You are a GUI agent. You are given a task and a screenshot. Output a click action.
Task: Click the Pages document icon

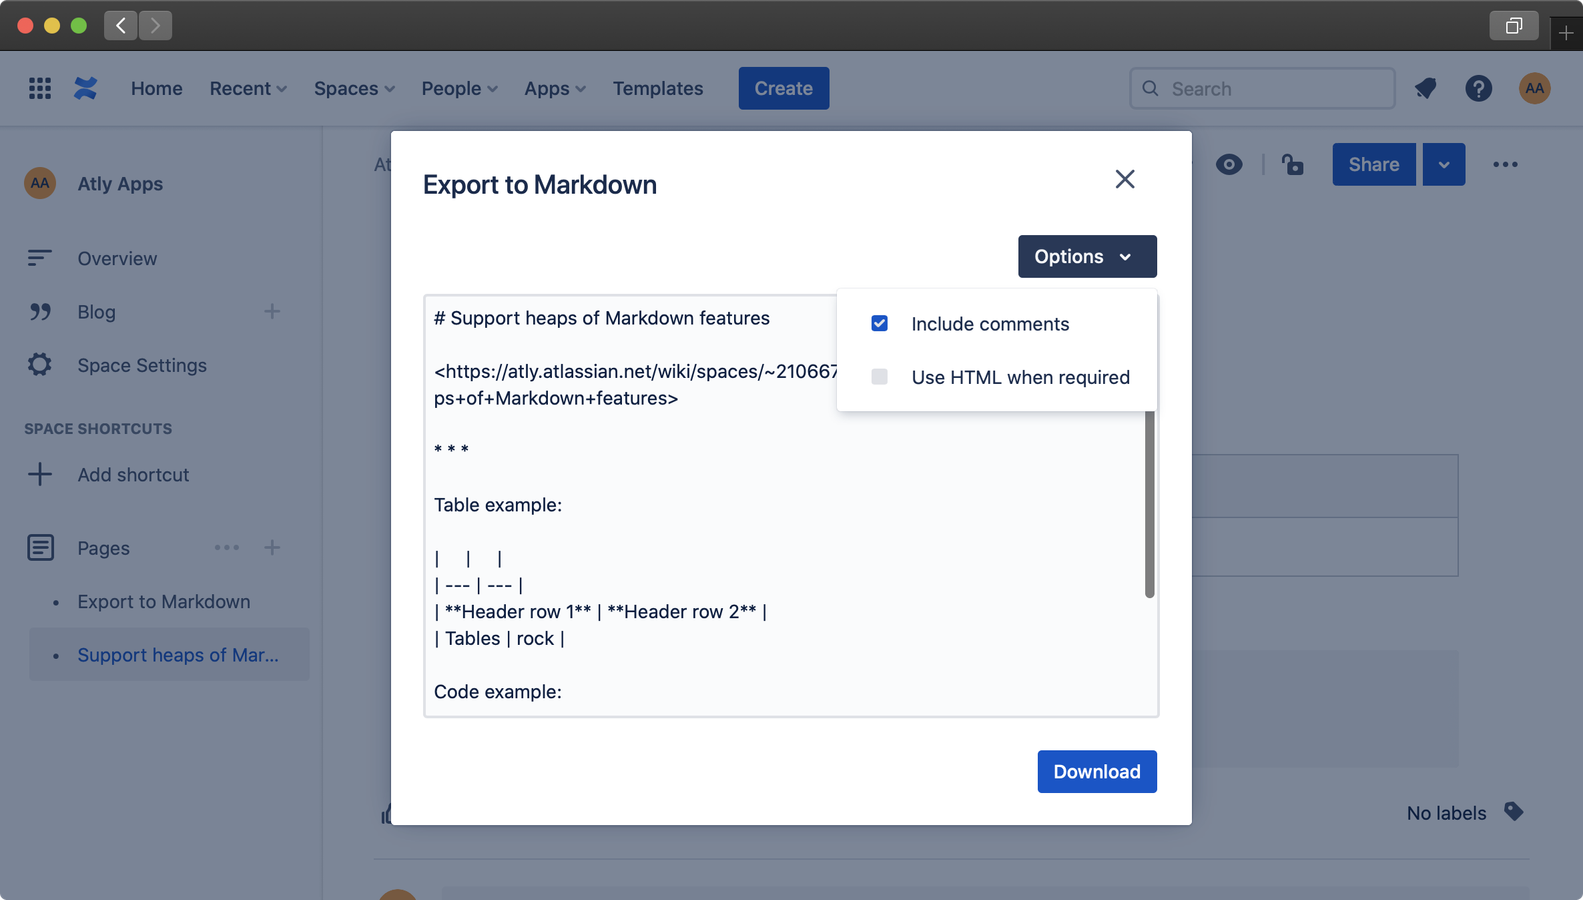tap(40, 548)
